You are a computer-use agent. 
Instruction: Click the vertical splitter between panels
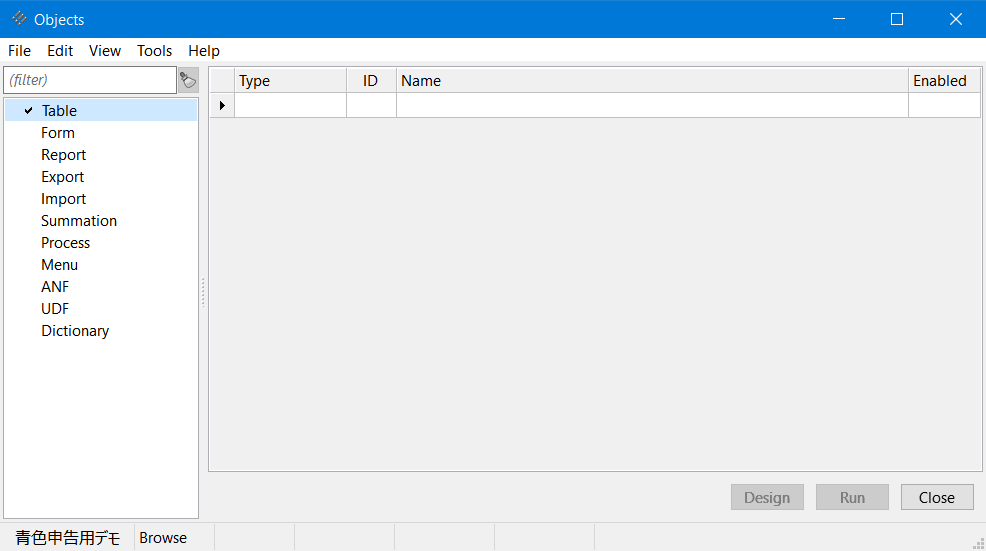click(203, 292)
